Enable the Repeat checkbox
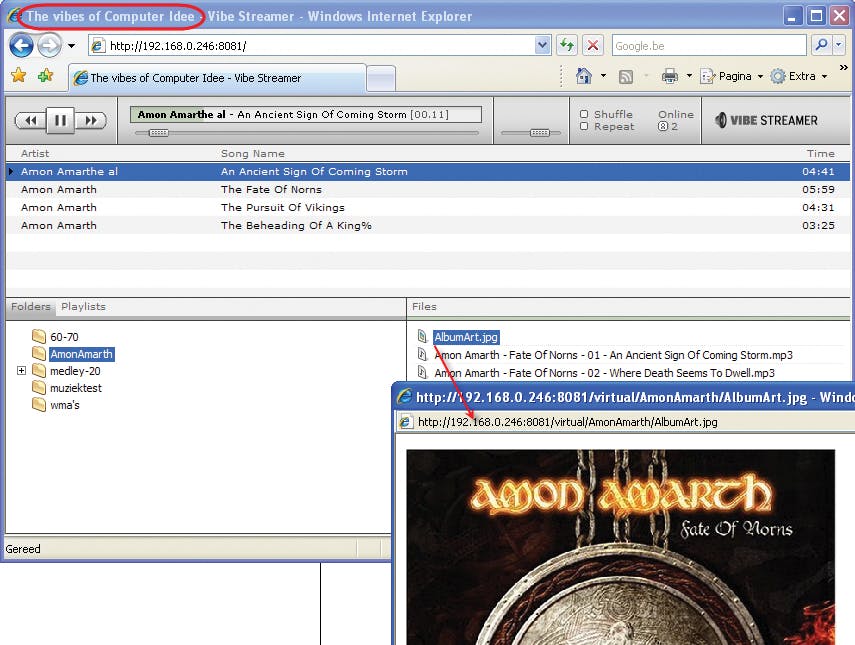 [x=584, y=126]
